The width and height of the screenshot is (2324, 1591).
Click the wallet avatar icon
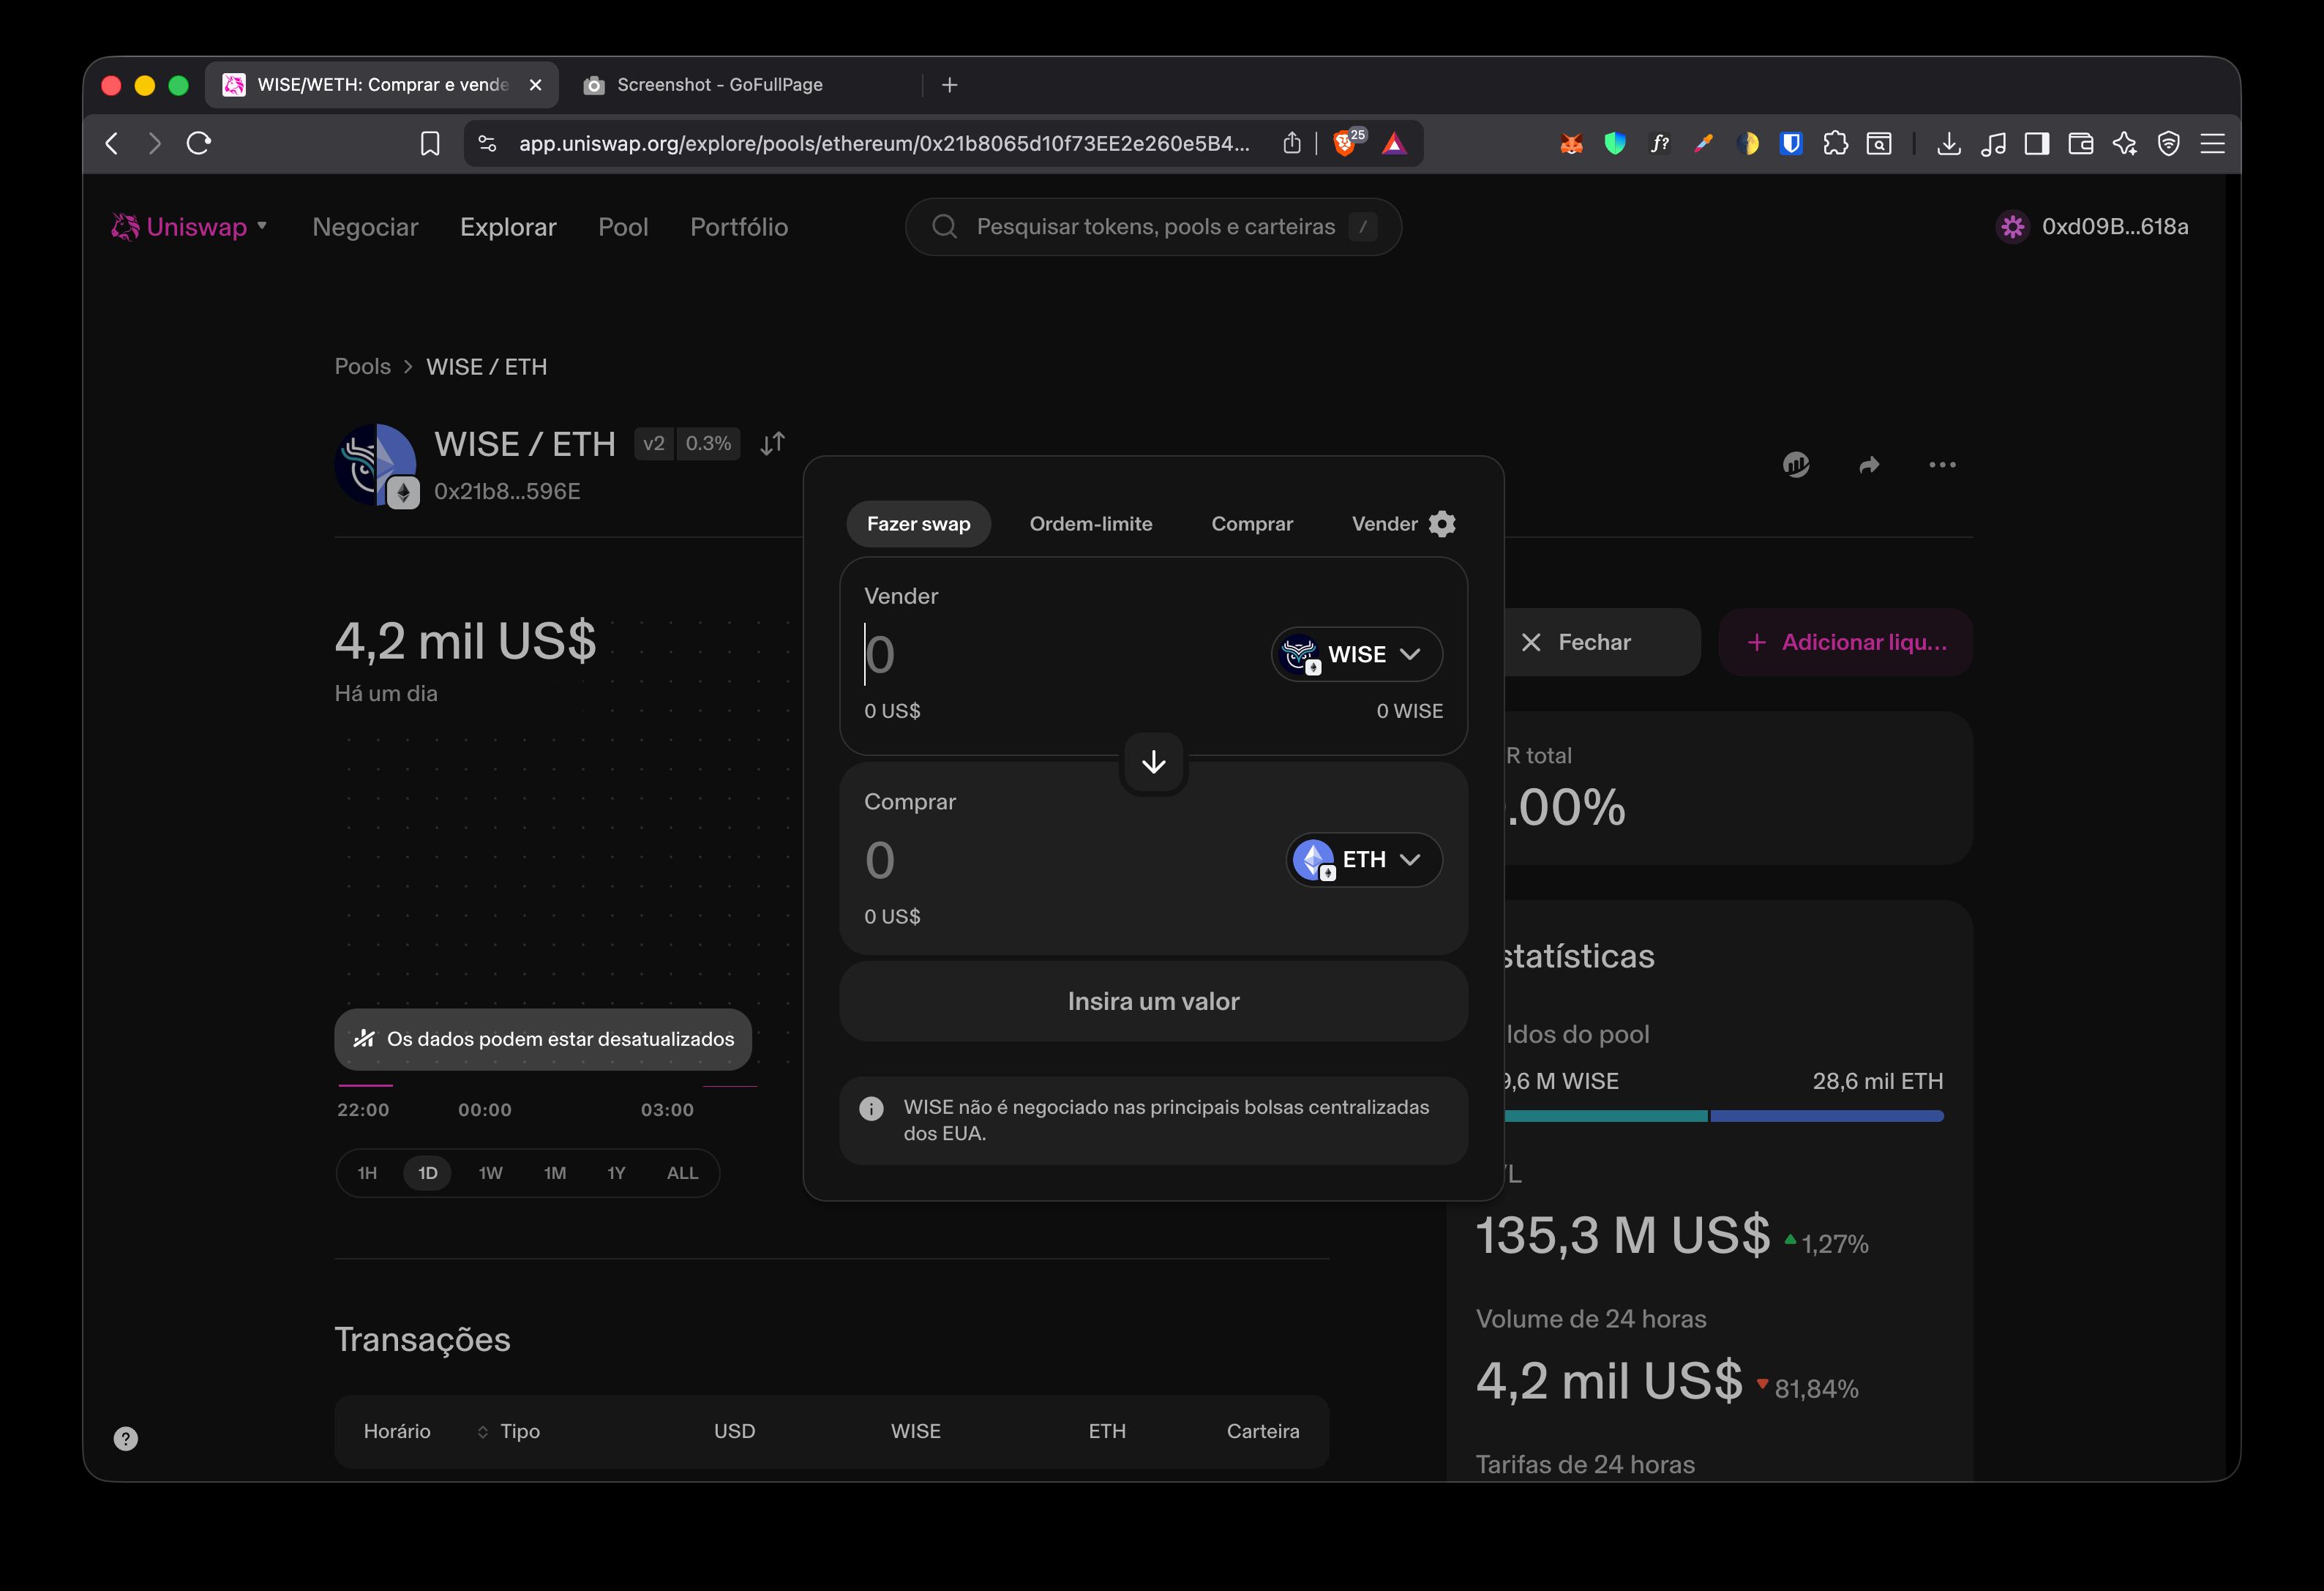(x=2013, y=227)
